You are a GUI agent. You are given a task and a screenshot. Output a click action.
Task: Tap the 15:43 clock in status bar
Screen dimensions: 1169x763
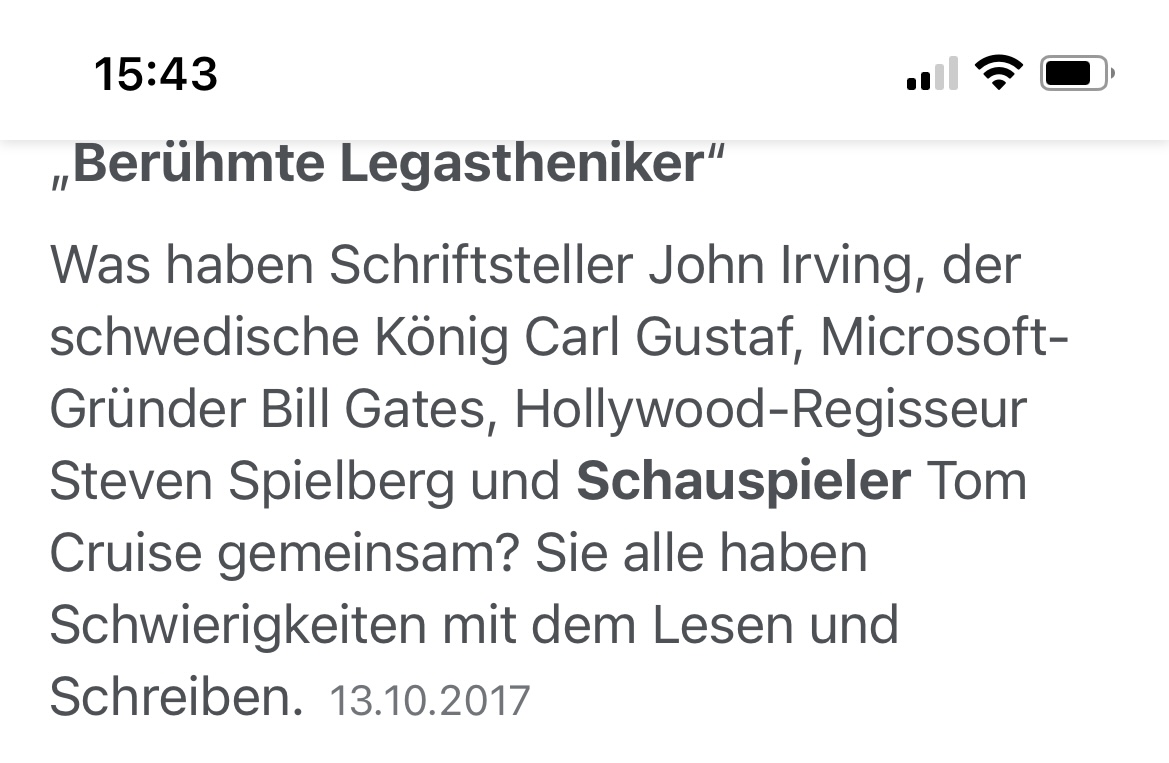coord(156,74)
